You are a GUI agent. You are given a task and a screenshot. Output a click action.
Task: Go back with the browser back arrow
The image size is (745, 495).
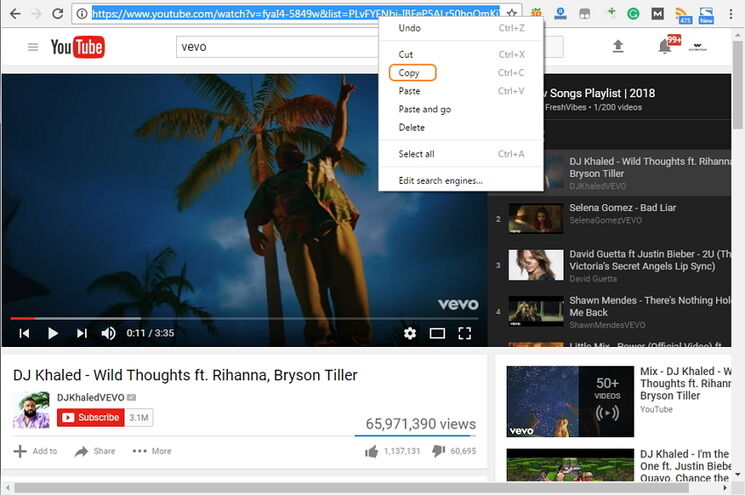(x=15, y=14)
